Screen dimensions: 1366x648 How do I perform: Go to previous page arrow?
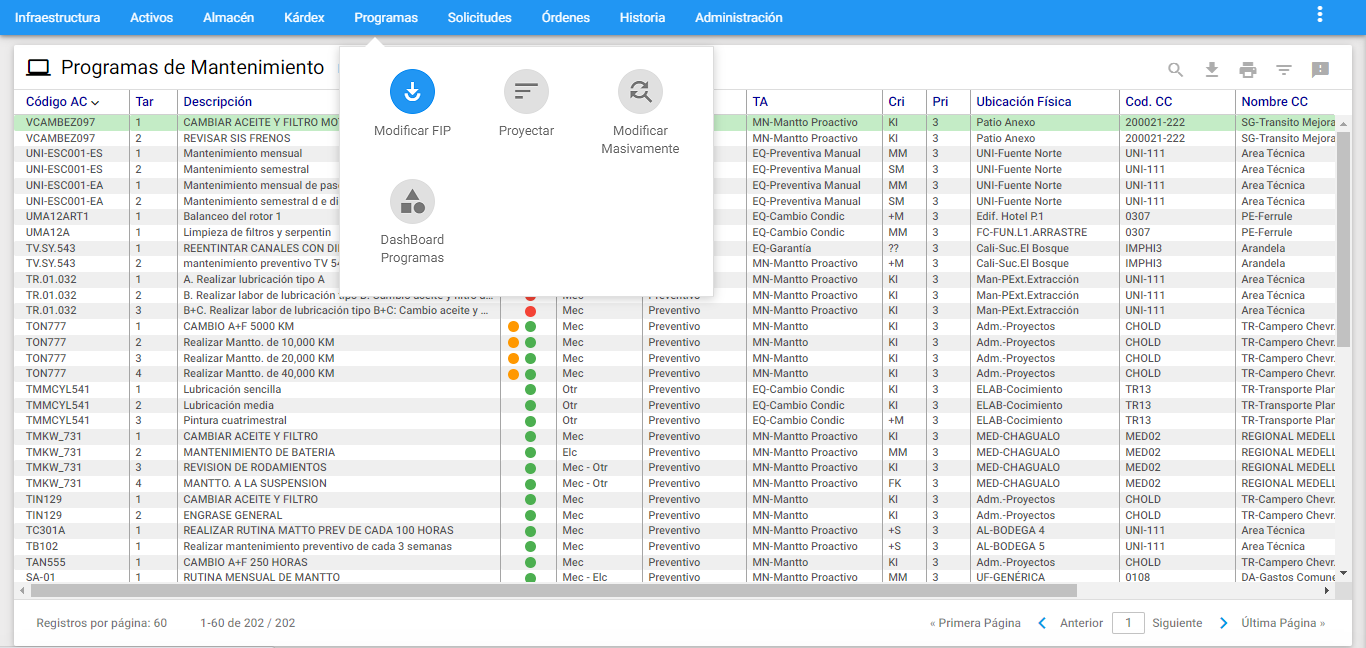coord(1042,623)
